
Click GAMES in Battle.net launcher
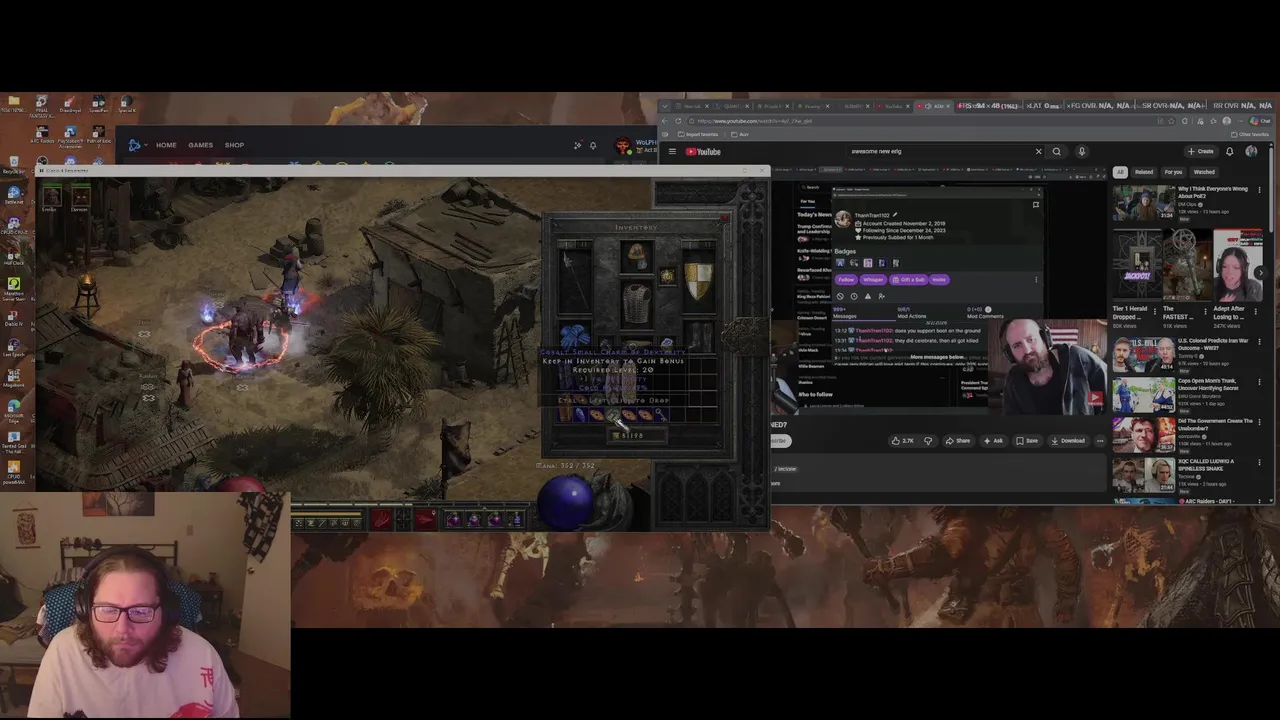(x=200, y=145)
